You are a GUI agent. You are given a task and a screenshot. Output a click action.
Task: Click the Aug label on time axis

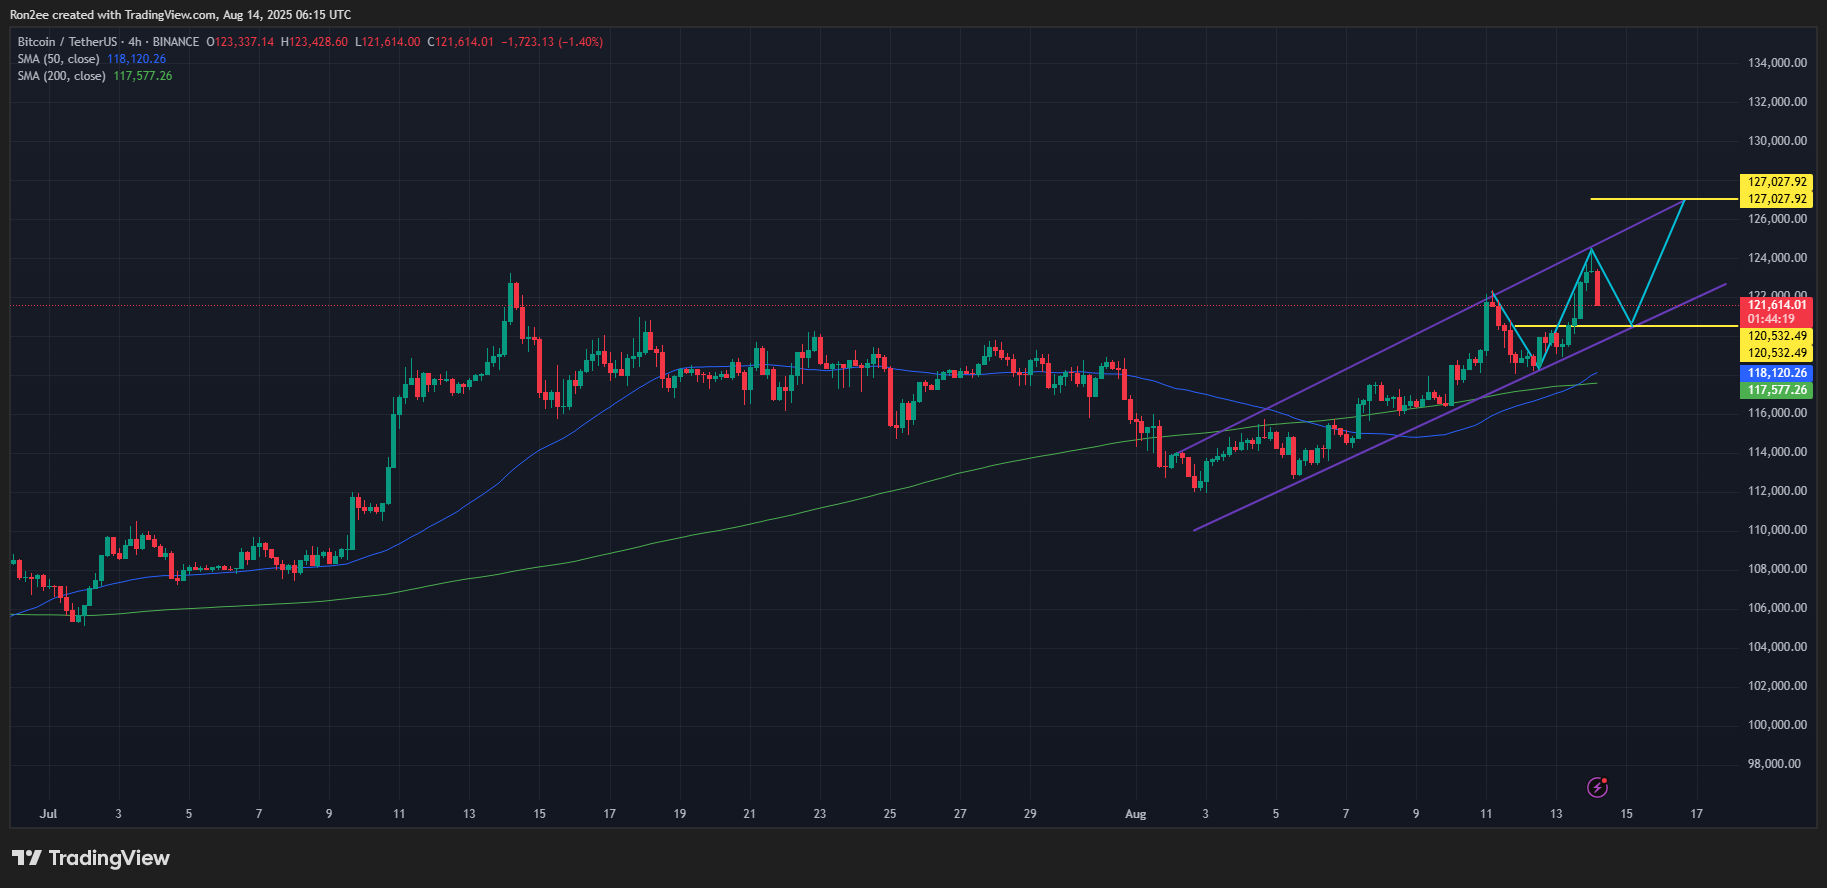[x=1135, y=814]
